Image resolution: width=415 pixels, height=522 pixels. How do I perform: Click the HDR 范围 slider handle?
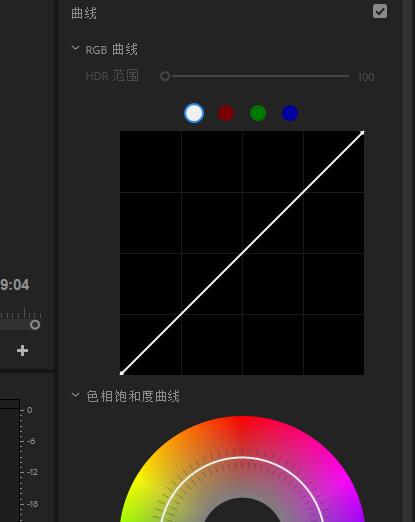pos(165,76)
